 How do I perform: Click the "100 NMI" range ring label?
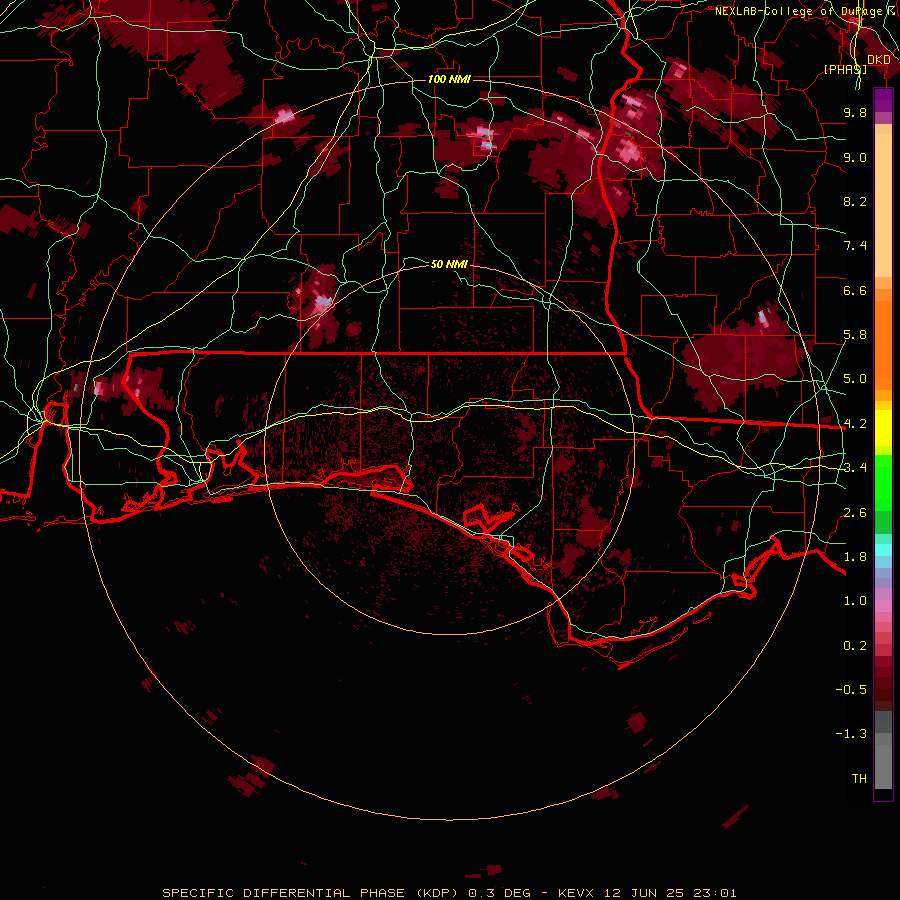(x=449, y=79)
